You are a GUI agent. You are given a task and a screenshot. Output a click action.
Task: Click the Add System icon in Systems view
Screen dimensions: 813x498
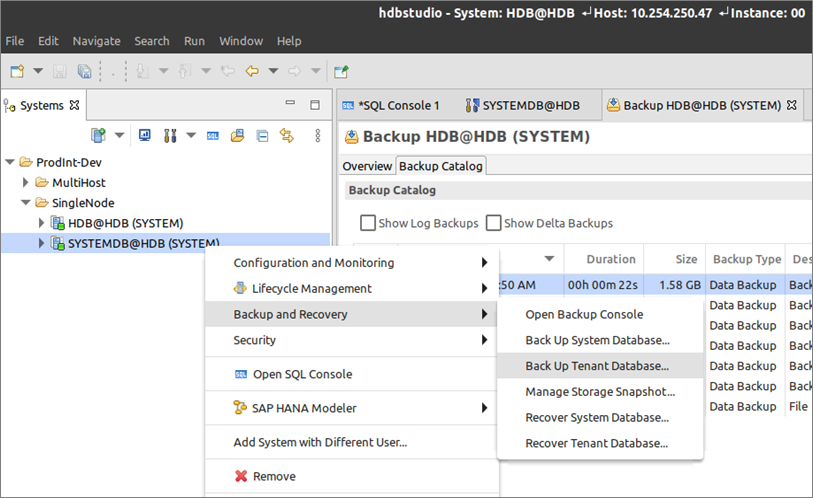point(98,135)
